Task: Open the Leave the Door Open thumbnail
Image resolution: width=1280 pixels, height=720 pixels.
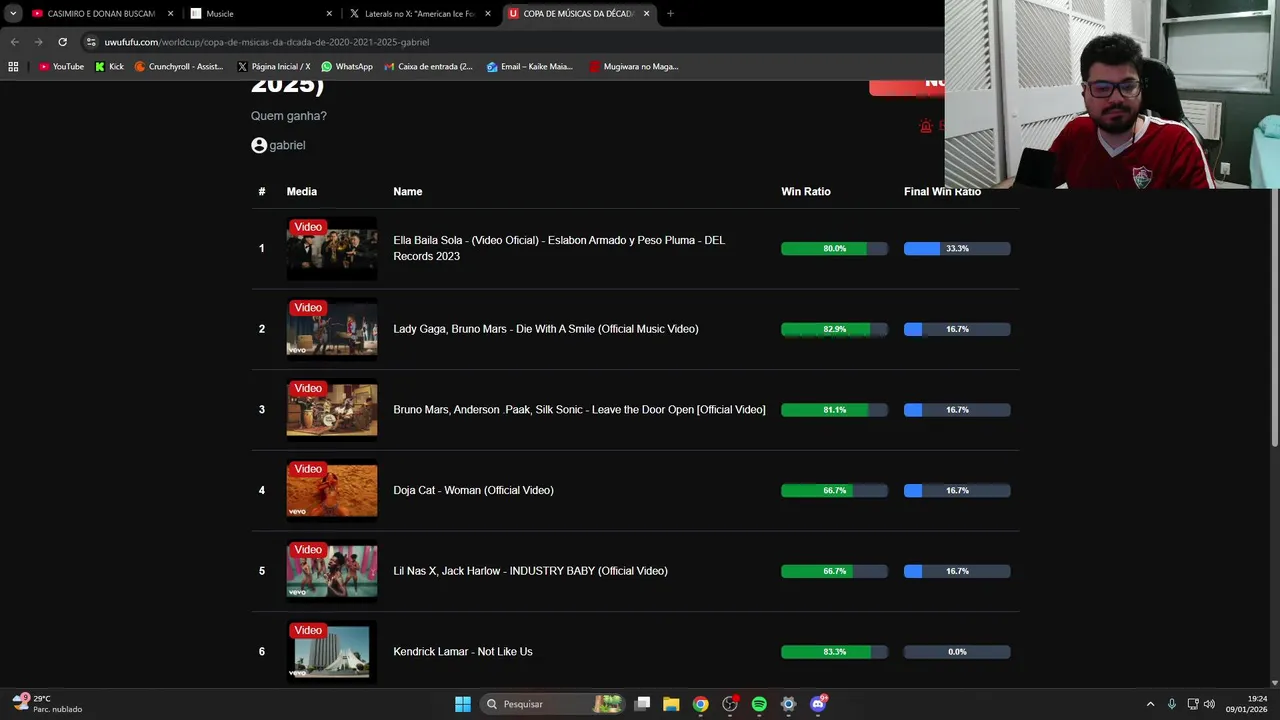Action: click(332, 410)
